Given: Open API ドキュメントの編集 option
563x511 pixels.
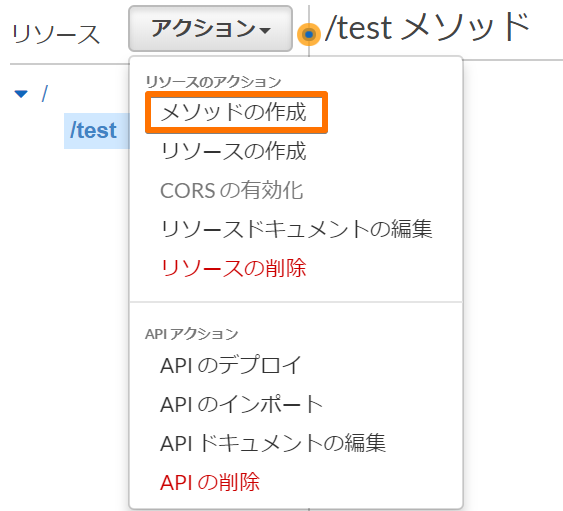Looking at the screenshot, I should [x=273, y=443].
